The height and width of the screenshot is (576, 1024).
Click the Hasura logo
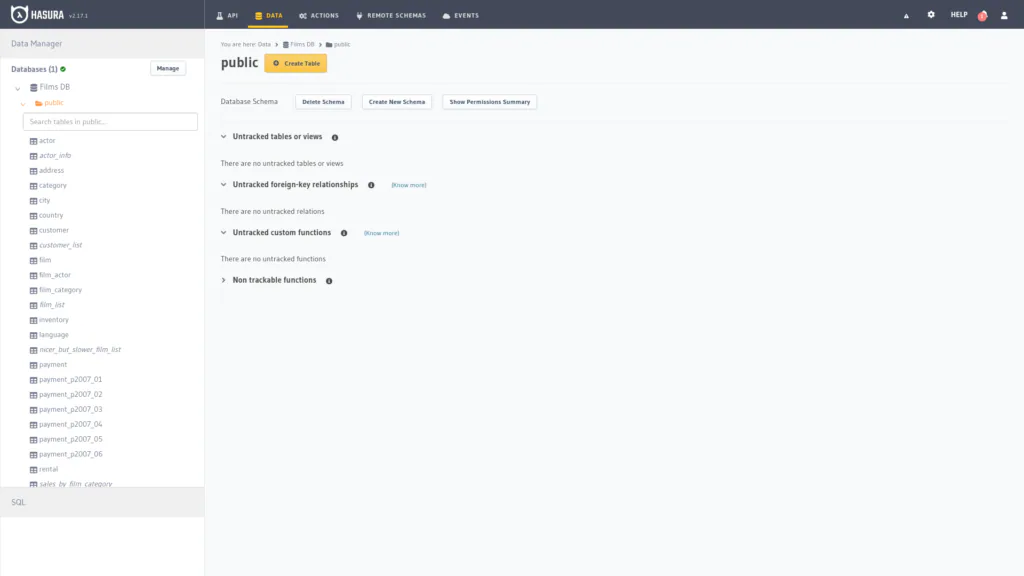(38, 14)
